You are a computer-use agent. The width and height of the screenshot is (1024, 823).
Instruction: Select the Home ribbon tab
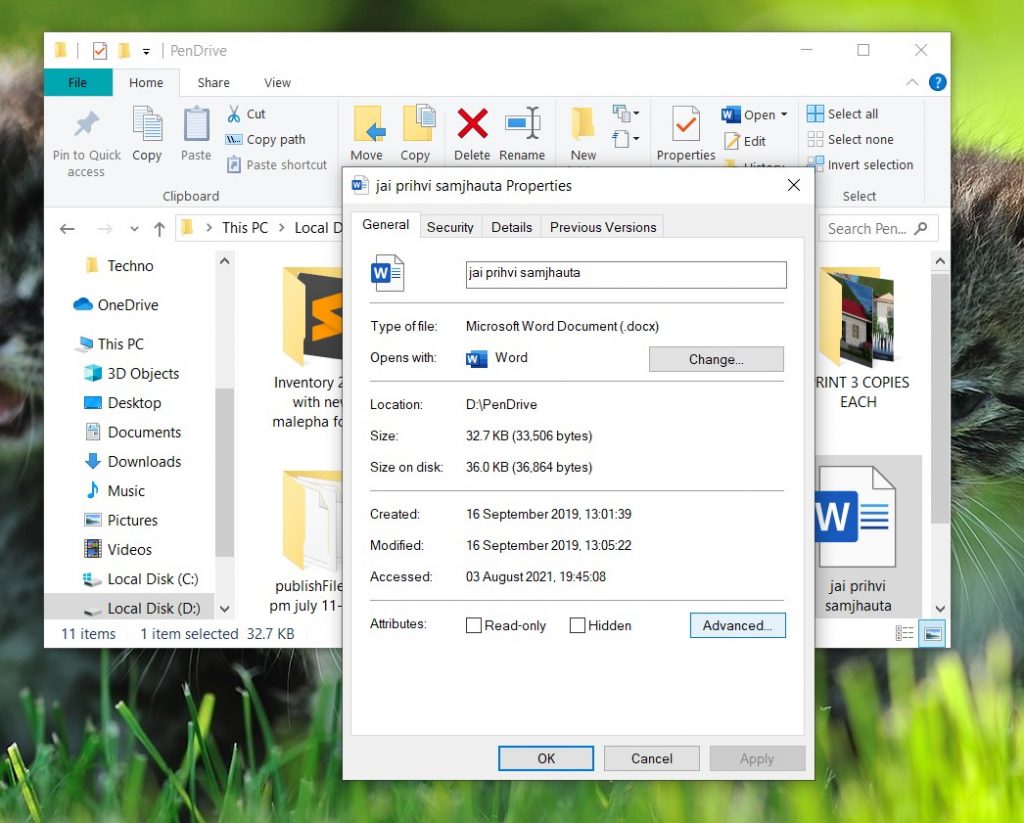(x=146, y=82)
